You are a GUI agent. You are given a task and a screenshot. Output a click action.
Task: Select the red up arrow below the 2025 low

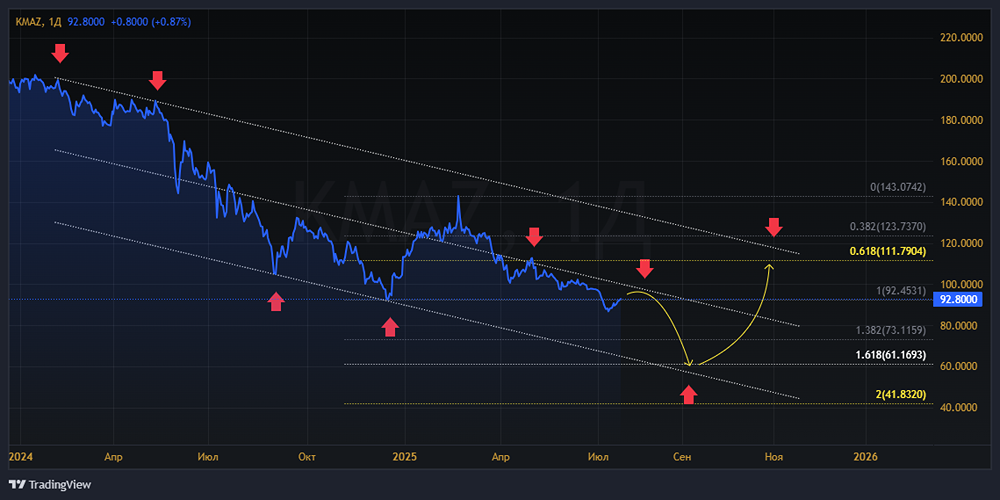(x=390, y=327)
